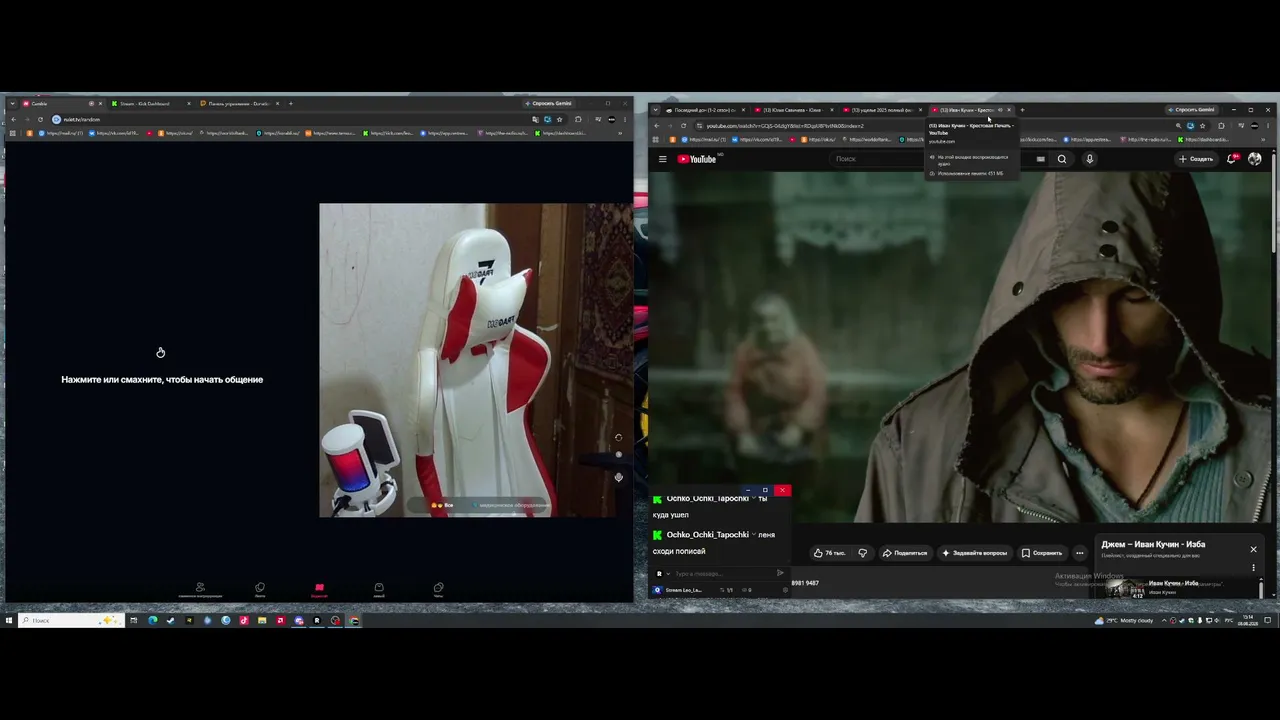Show more bookmarks in nekto.tv window
Image resolution: width=1280 pixels, height=720 pixels.
[620, 133]
